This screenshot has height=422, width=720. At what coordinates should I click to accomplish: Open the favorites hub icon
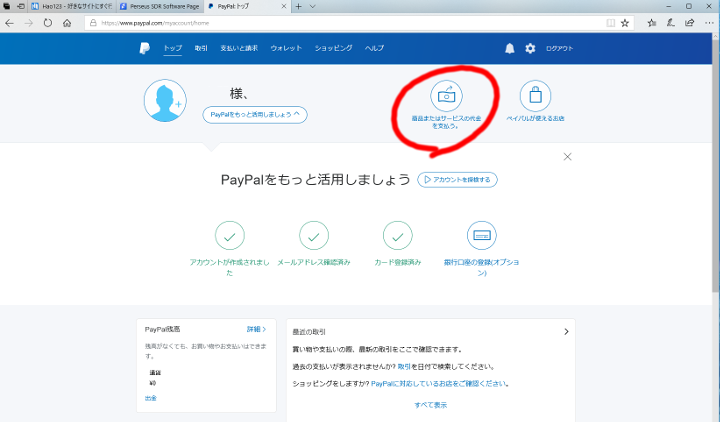click(652, 23)
